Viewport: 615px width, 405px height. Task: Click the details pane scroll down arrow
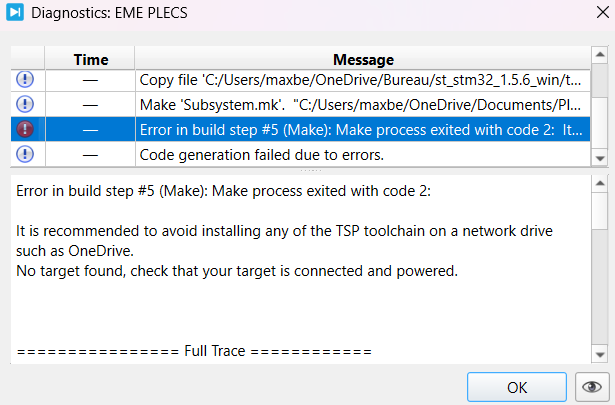(x=599, y=355)
